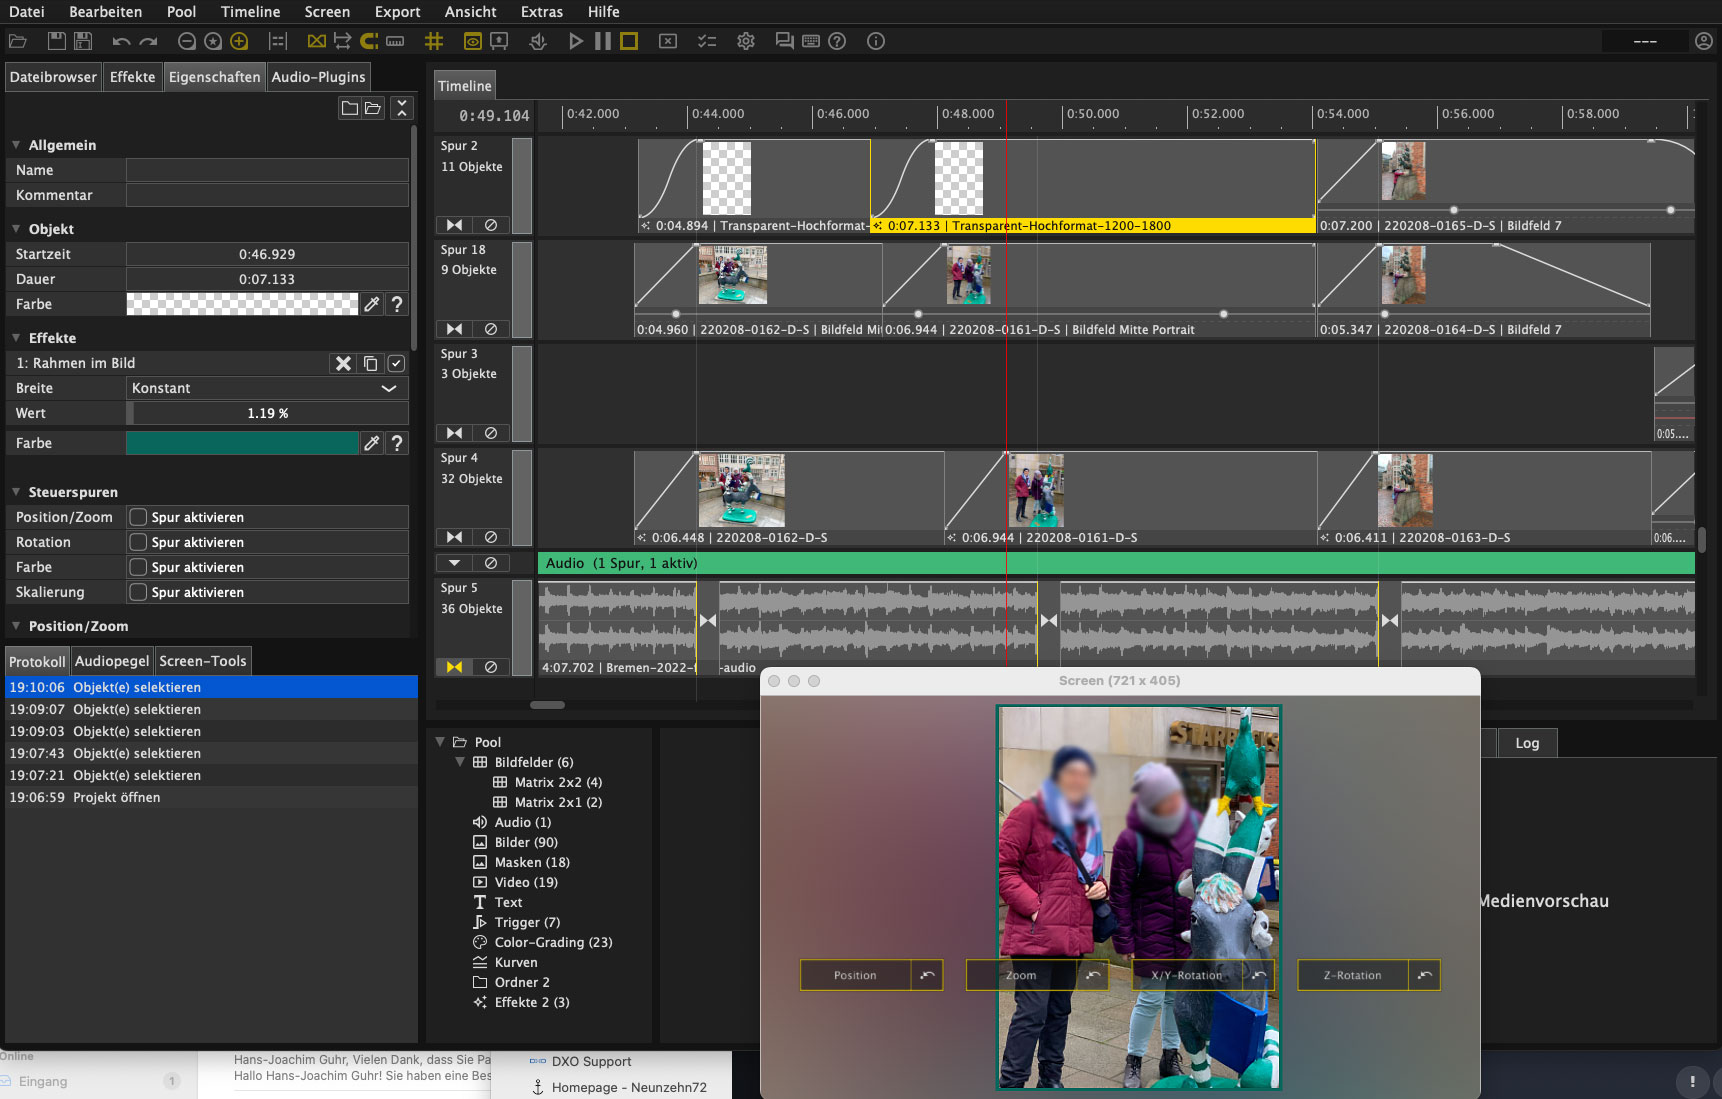Zoom in the timeline with the yellow plus icon
This screenshot has height=1099, width=1722.
click(x=239, y=41)
